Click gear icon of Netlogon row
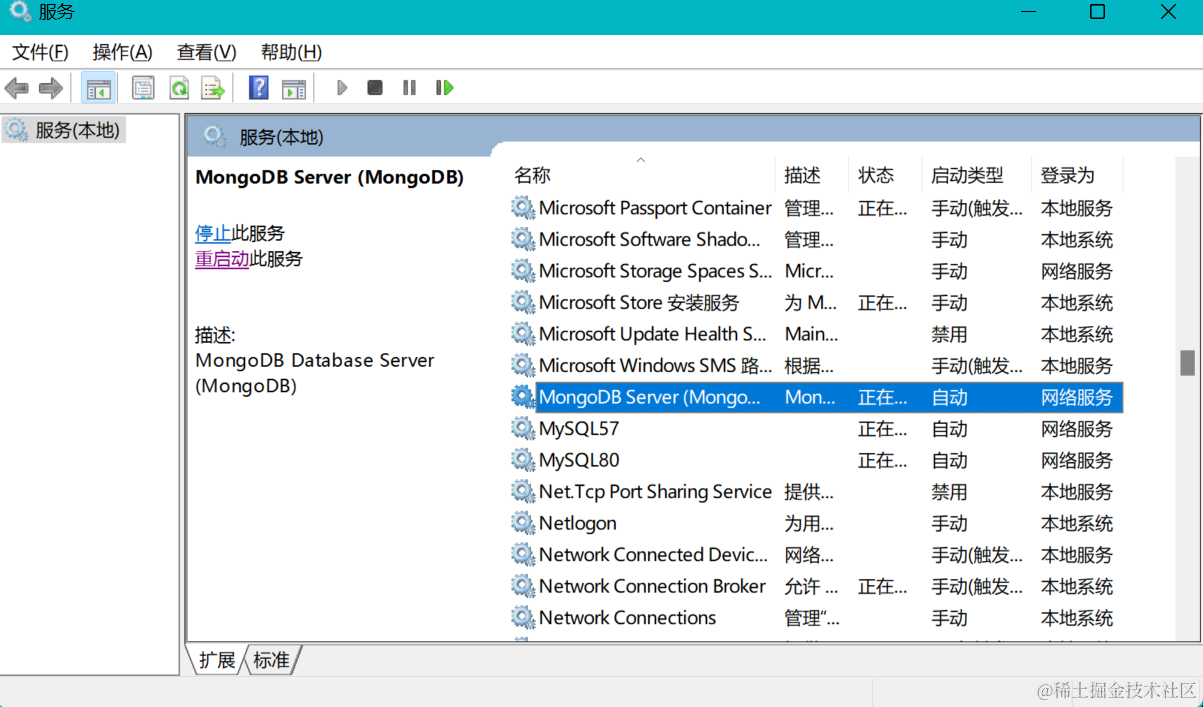1203x707 pixels. 523,523
